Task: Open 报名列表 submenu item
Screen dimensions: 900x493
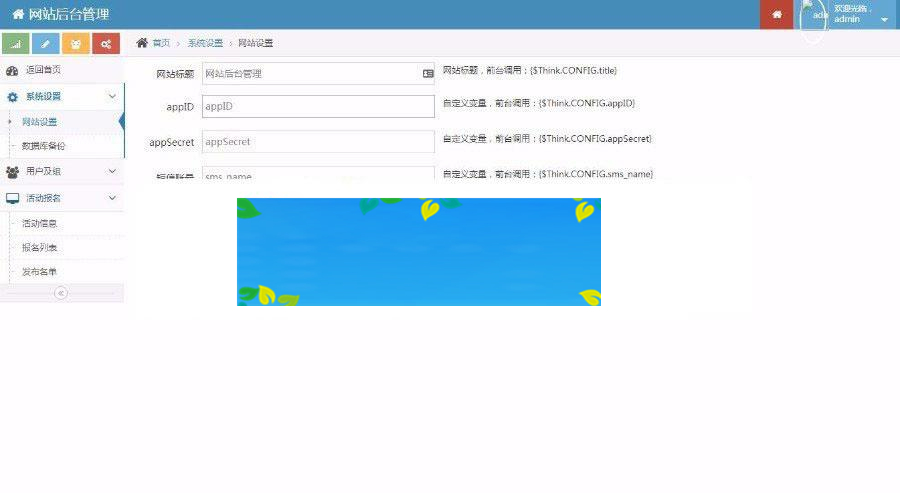Action: [40, 247]
